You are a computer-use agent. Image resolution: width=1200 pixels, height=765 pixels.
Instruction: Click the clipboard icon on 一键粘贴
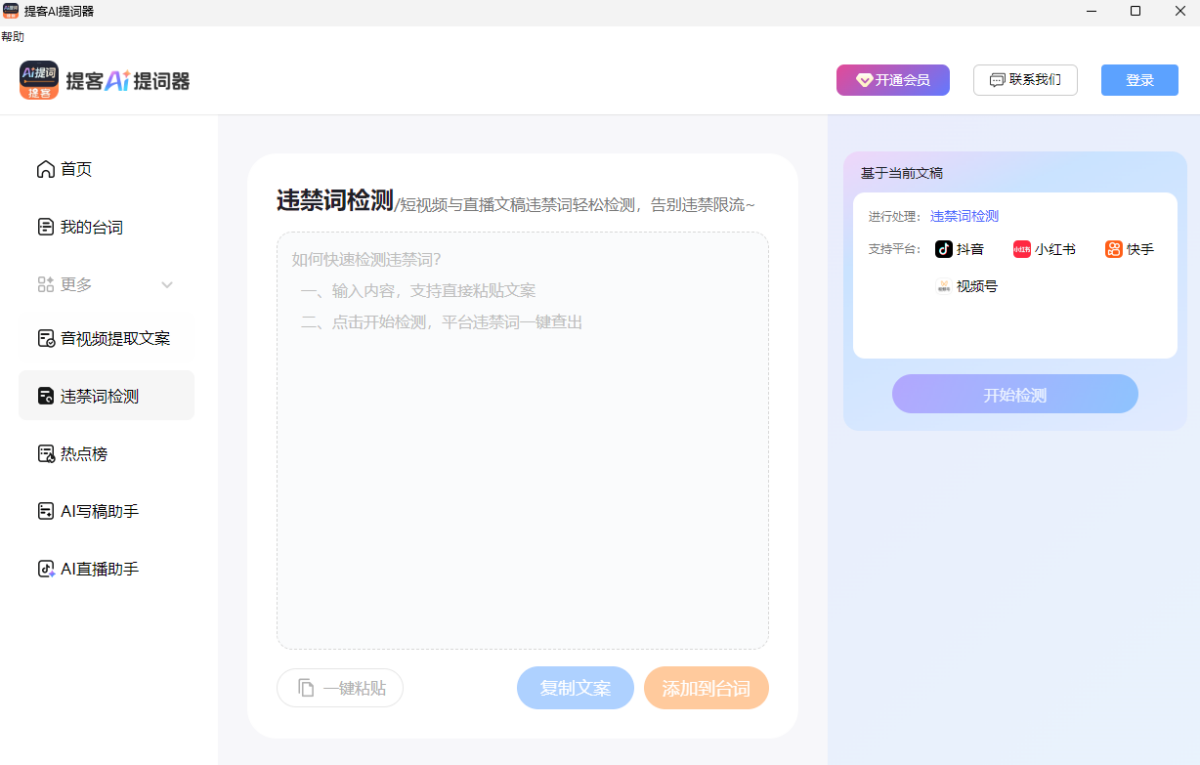click(x=306, y=688)
